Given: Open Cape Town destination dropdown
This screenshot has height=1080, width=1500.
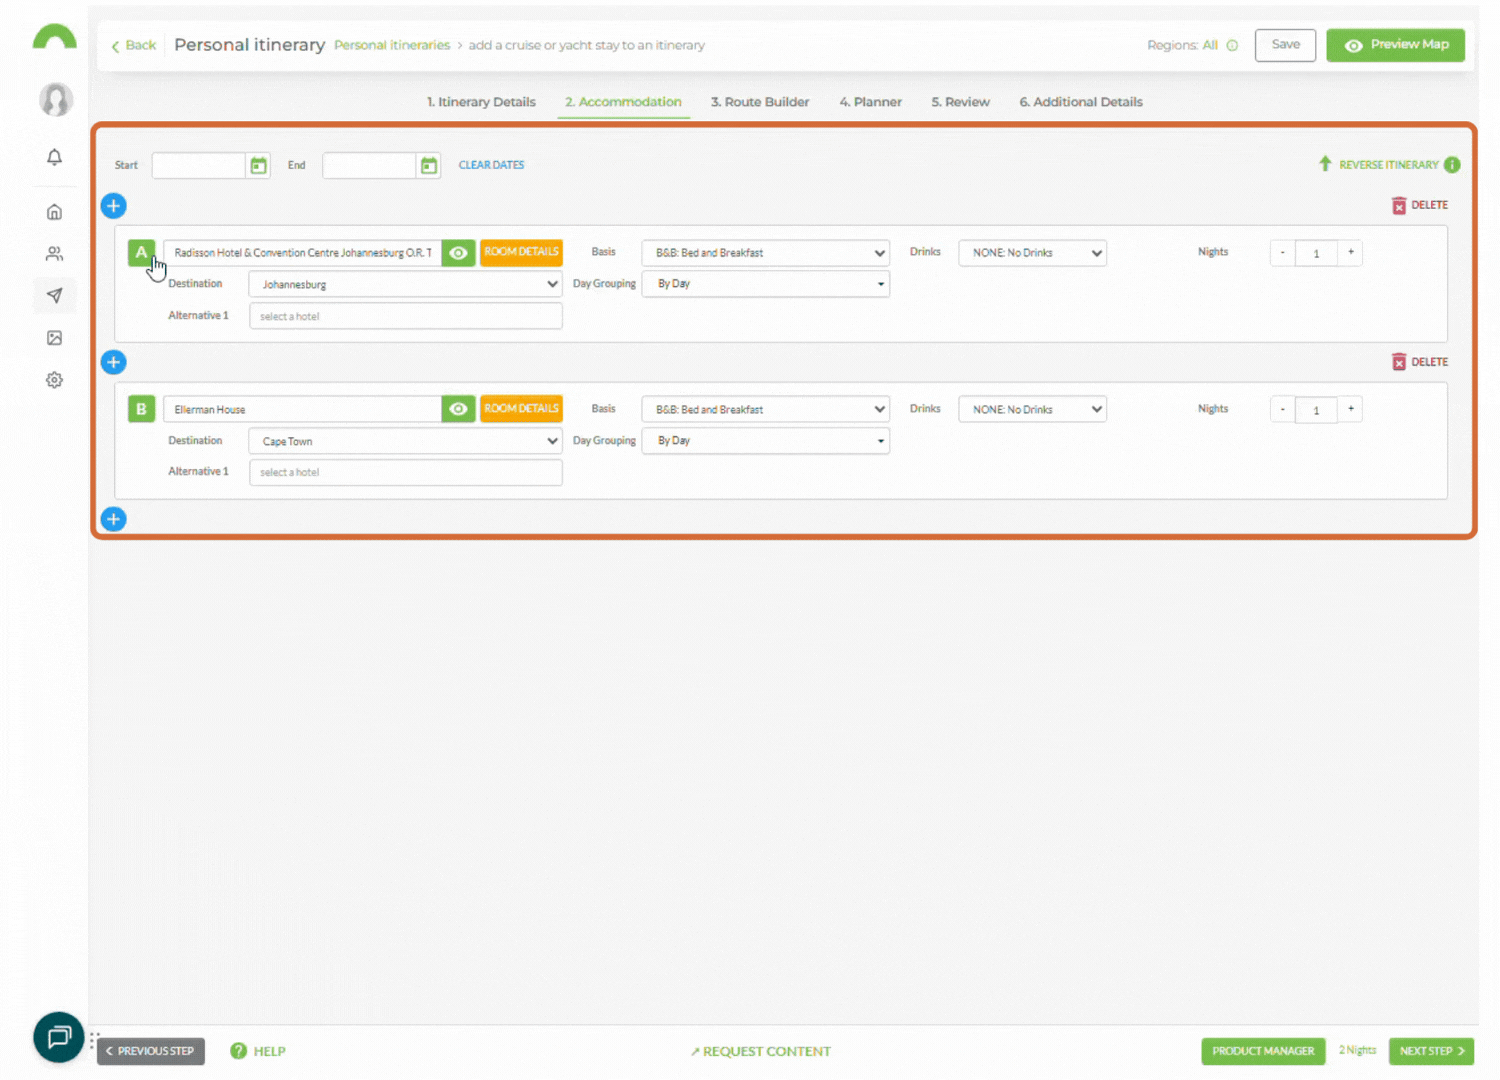Looking at the screenshot, I should pyautogui.click(x=406, y=441).
